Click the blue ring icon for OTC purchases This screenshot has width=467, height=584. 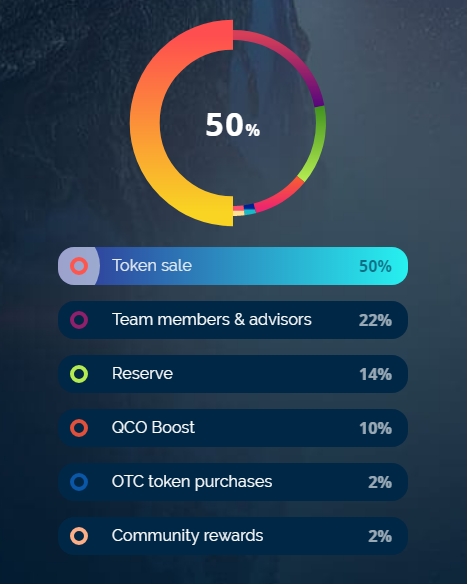(79, 482)
